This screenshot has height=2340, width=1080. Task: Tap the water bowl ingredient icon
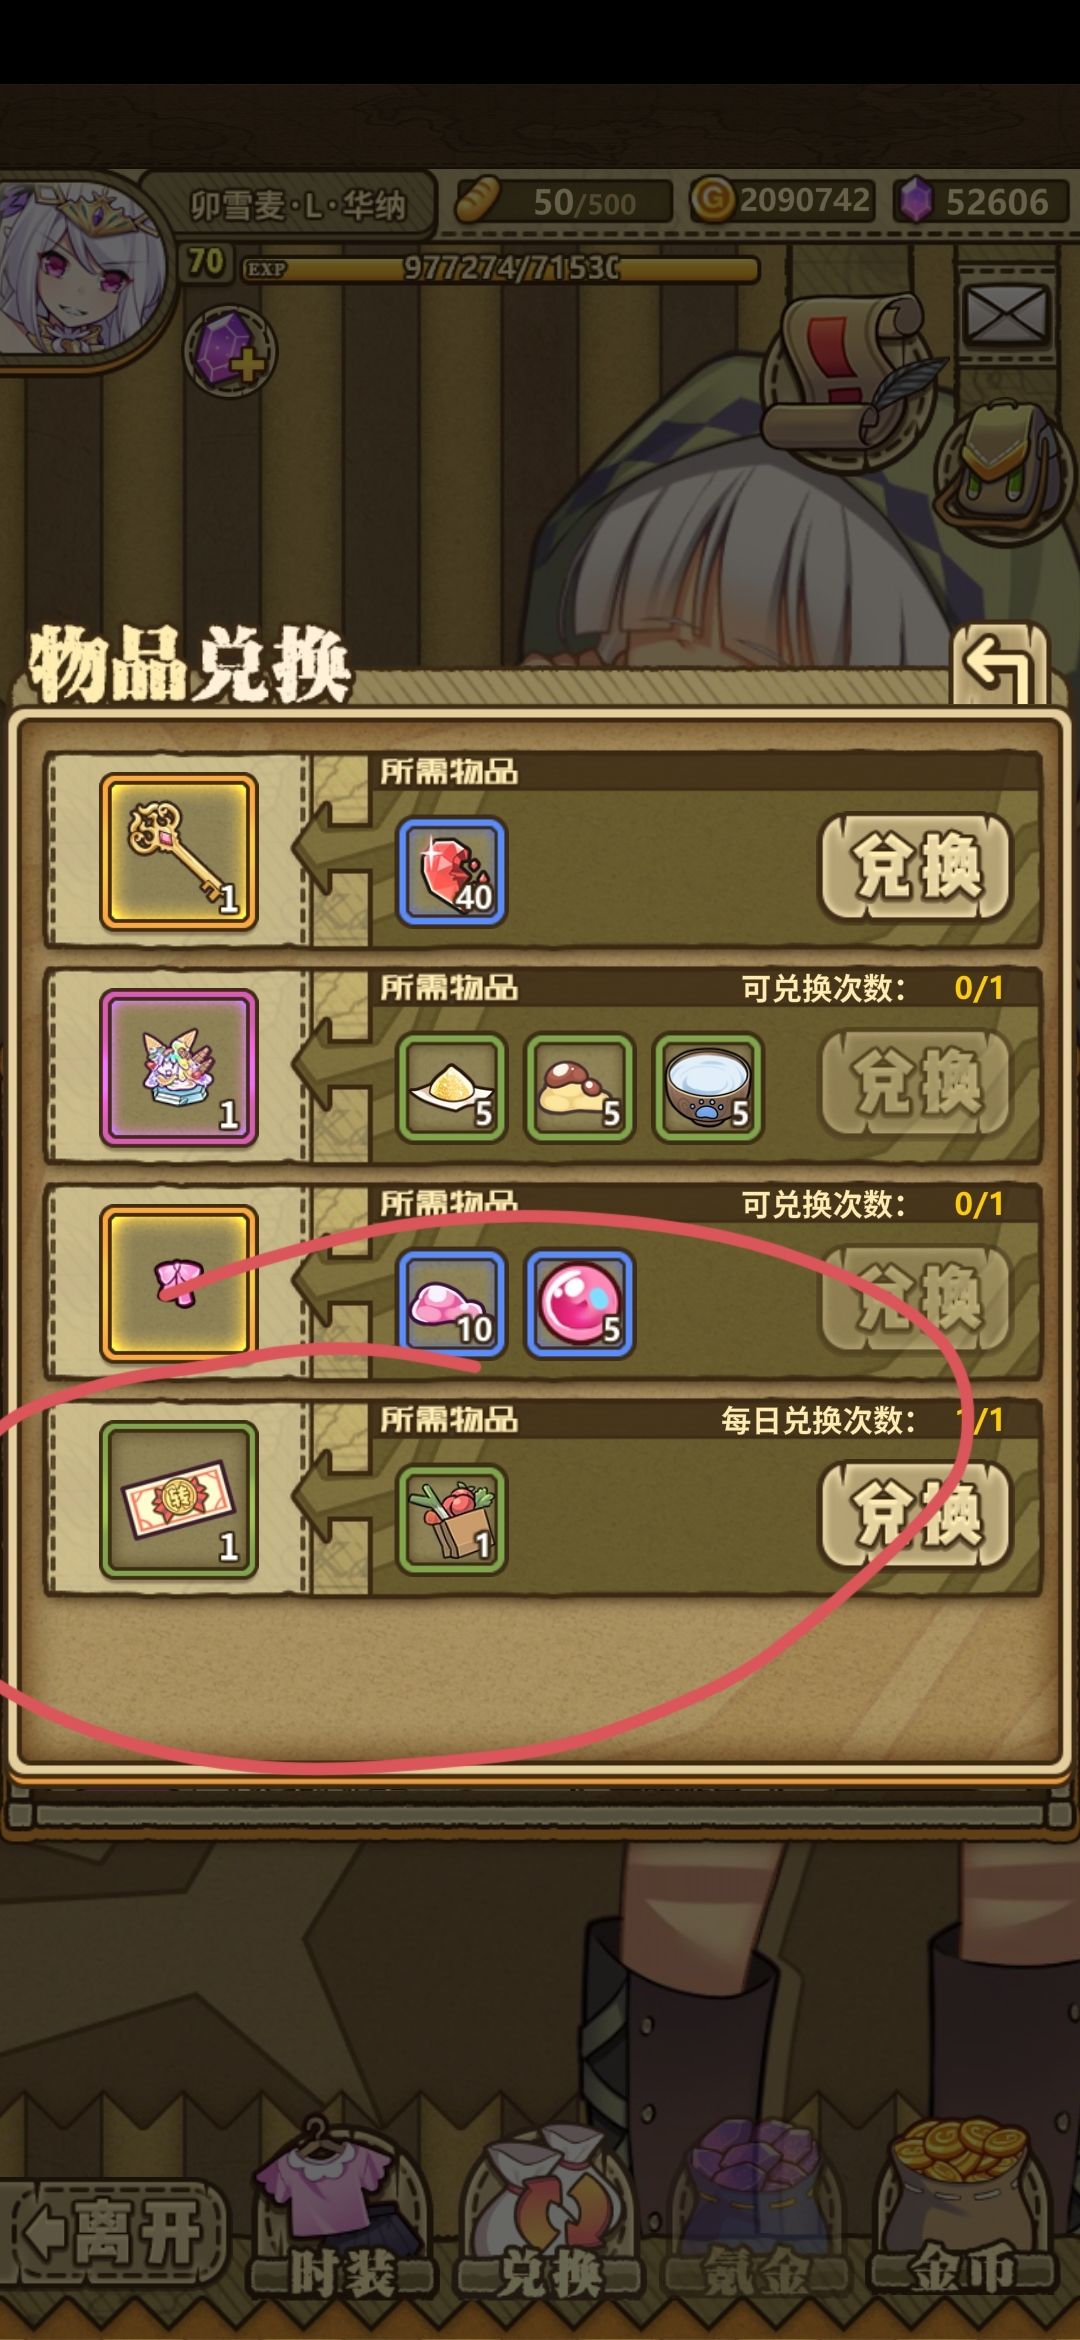click(708, 1088)
